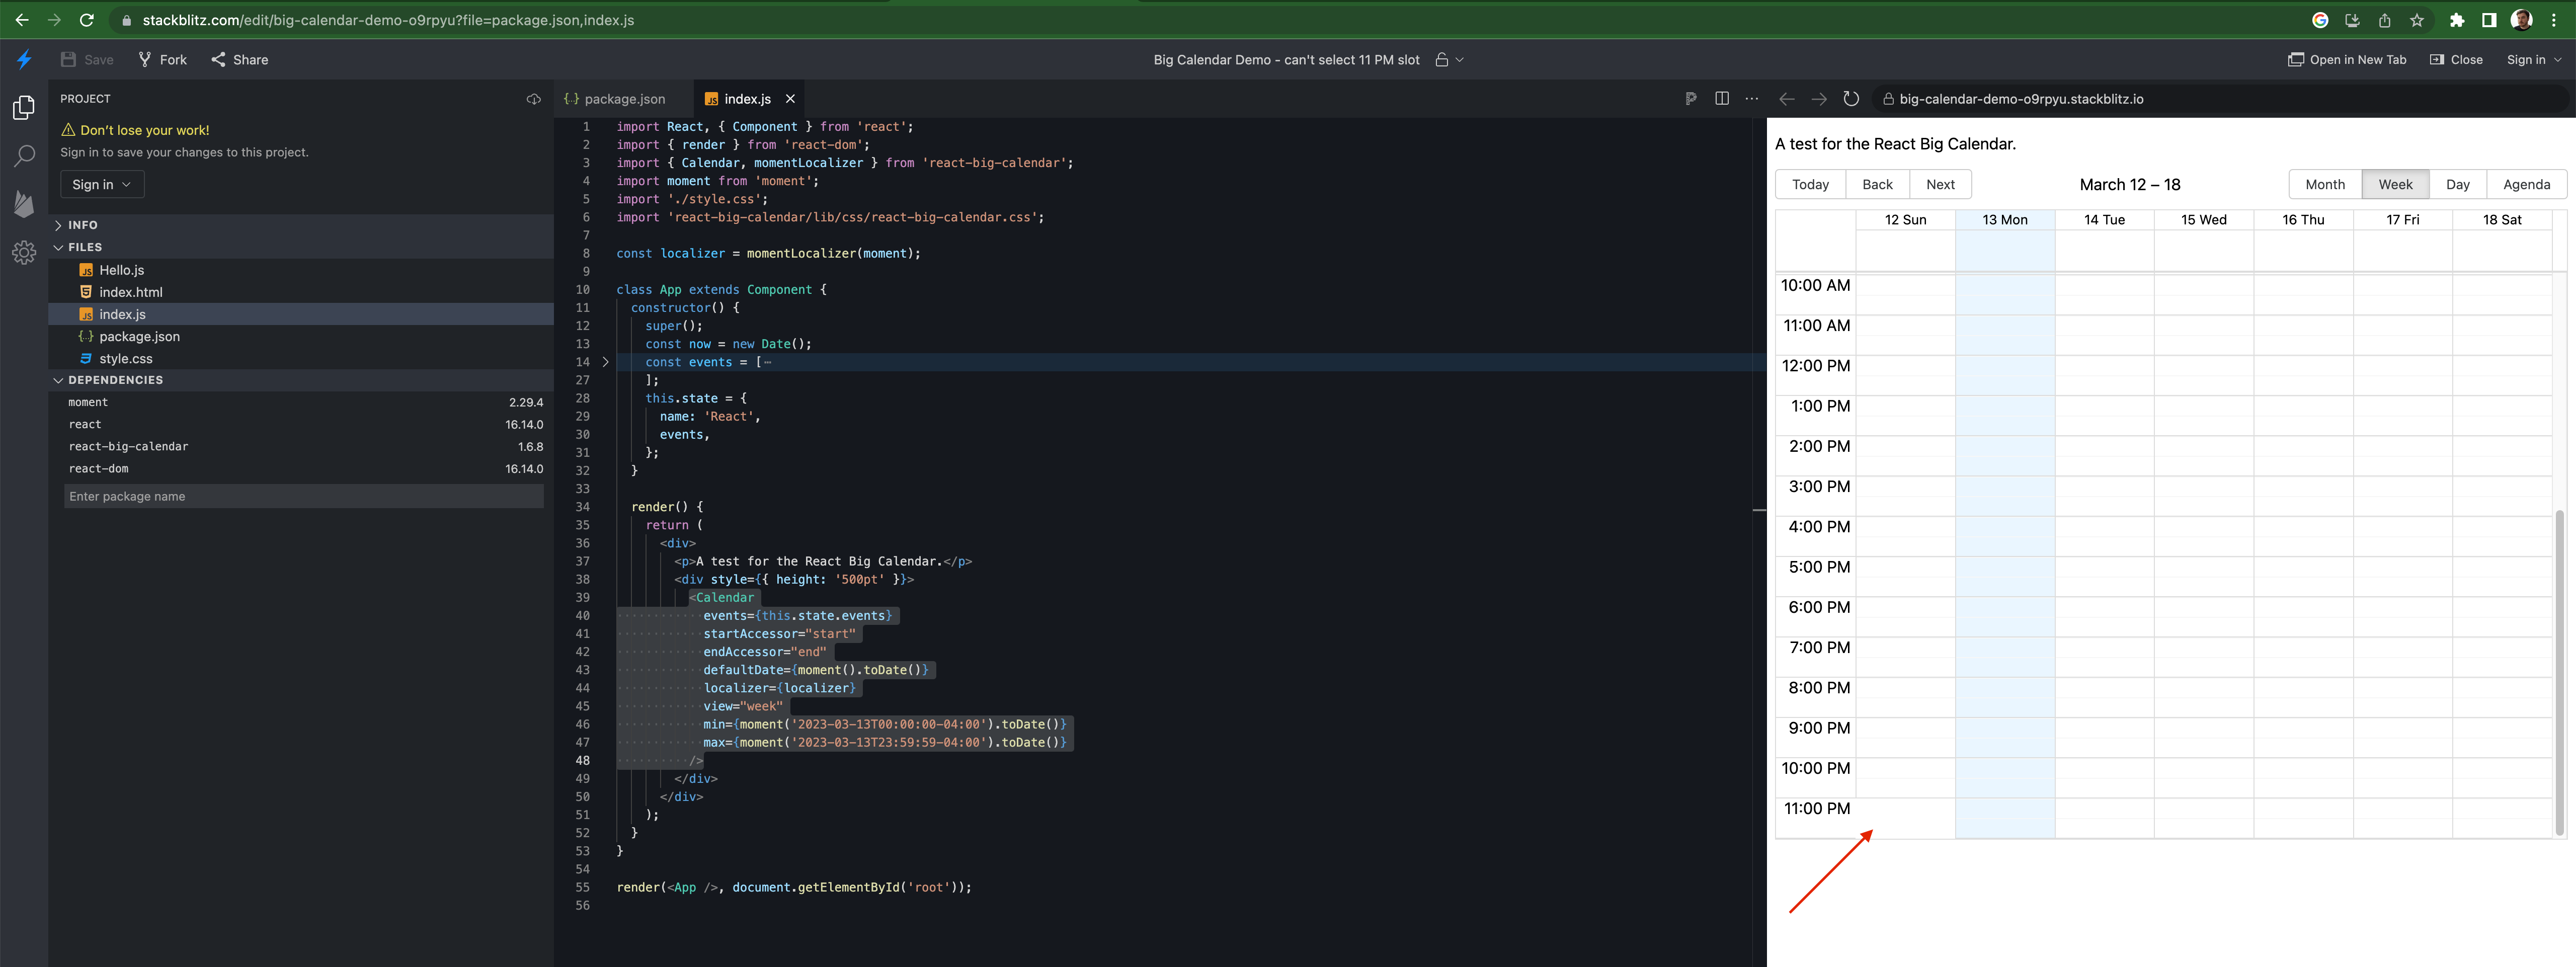Open the project files panel icon
Image resolution: width=2576 pixels, height=967 pixels.
pyautogui.click(x=24, y=107)
